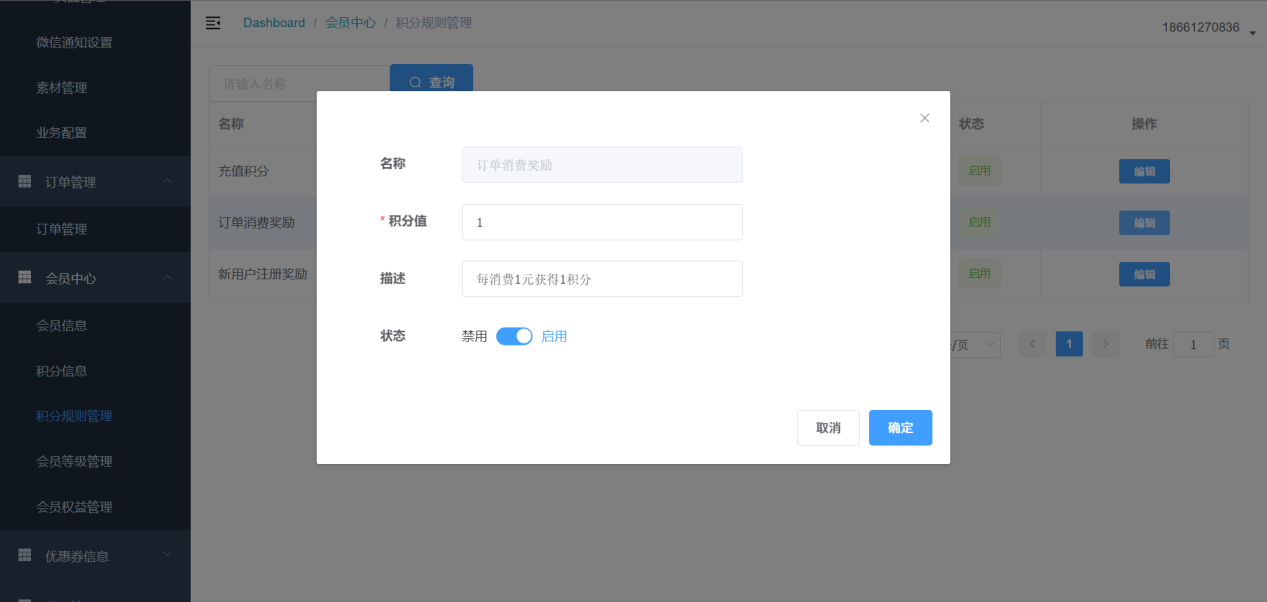Click the 会员中心 grid icon in sidebar

[25, 278]
